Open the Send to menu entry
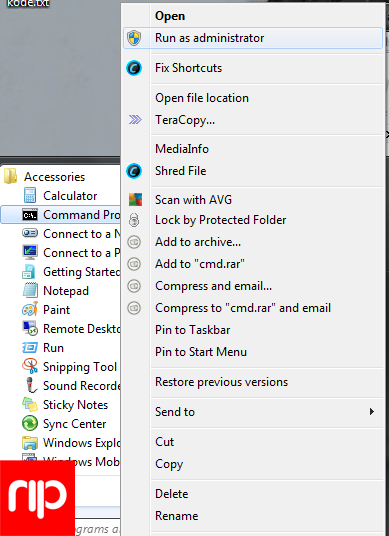The width and height of the screenshot is (389, 536). pos(253,412)
